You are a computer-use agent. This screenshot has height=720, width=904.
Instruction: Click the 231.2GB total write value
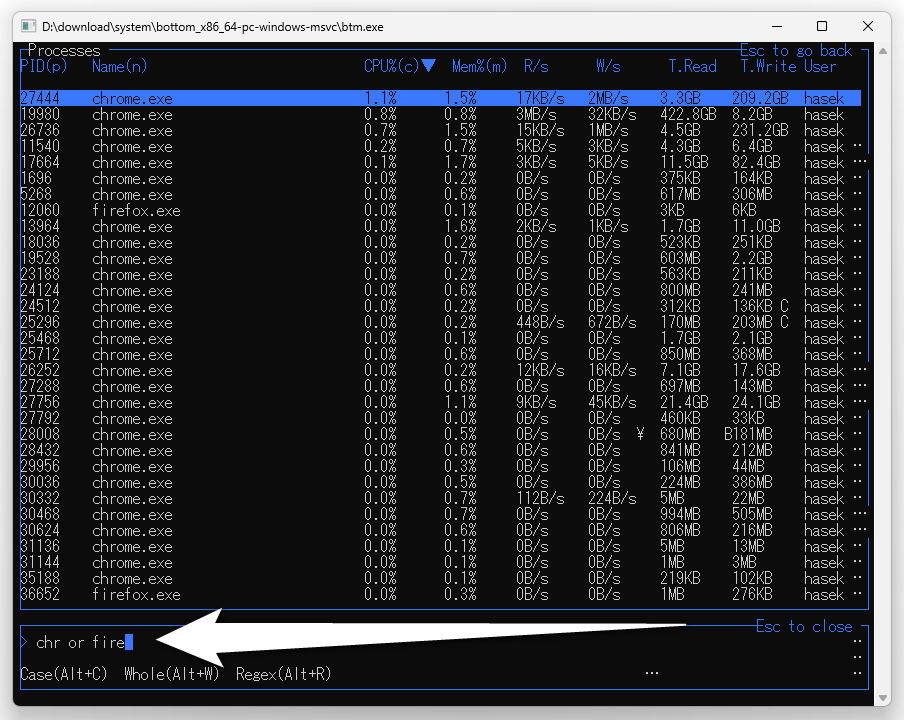coord(760,130)
